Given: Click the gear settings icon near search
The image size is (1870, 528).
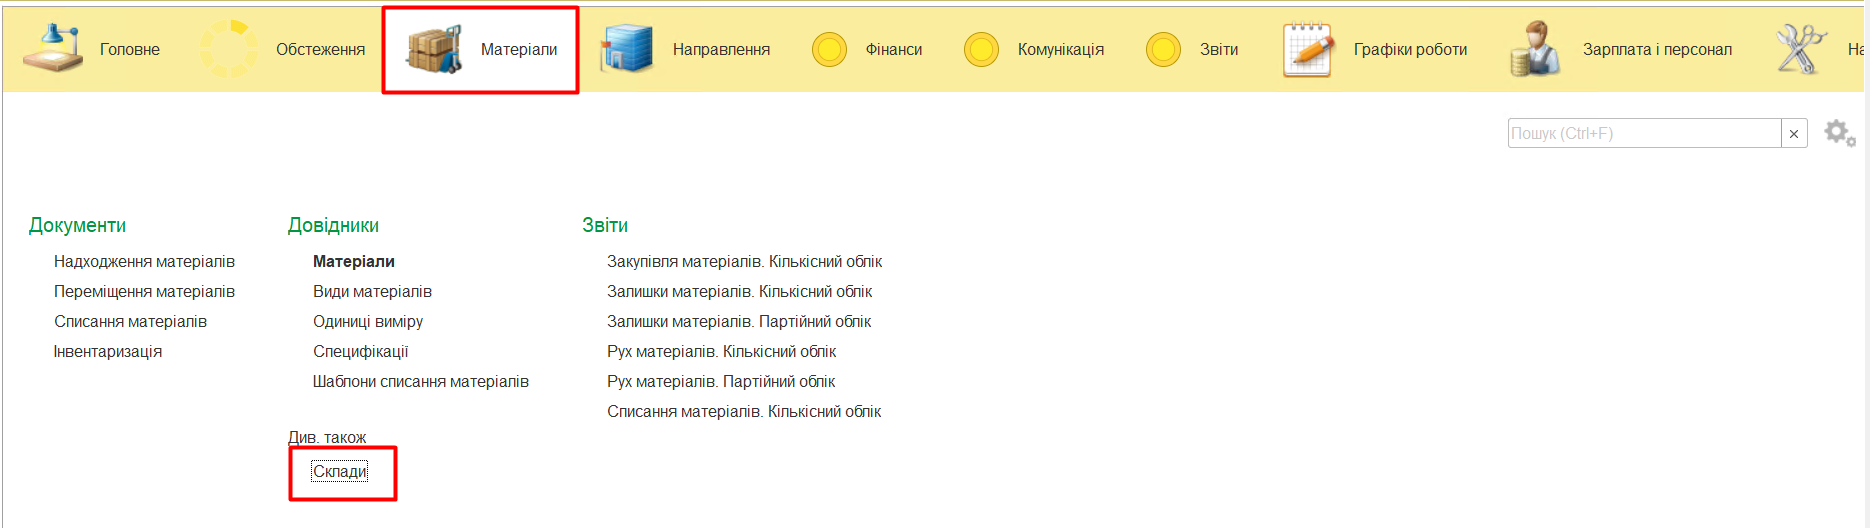Looking at the screenshot, I should pyautogui.click(x=1839, y=133).
